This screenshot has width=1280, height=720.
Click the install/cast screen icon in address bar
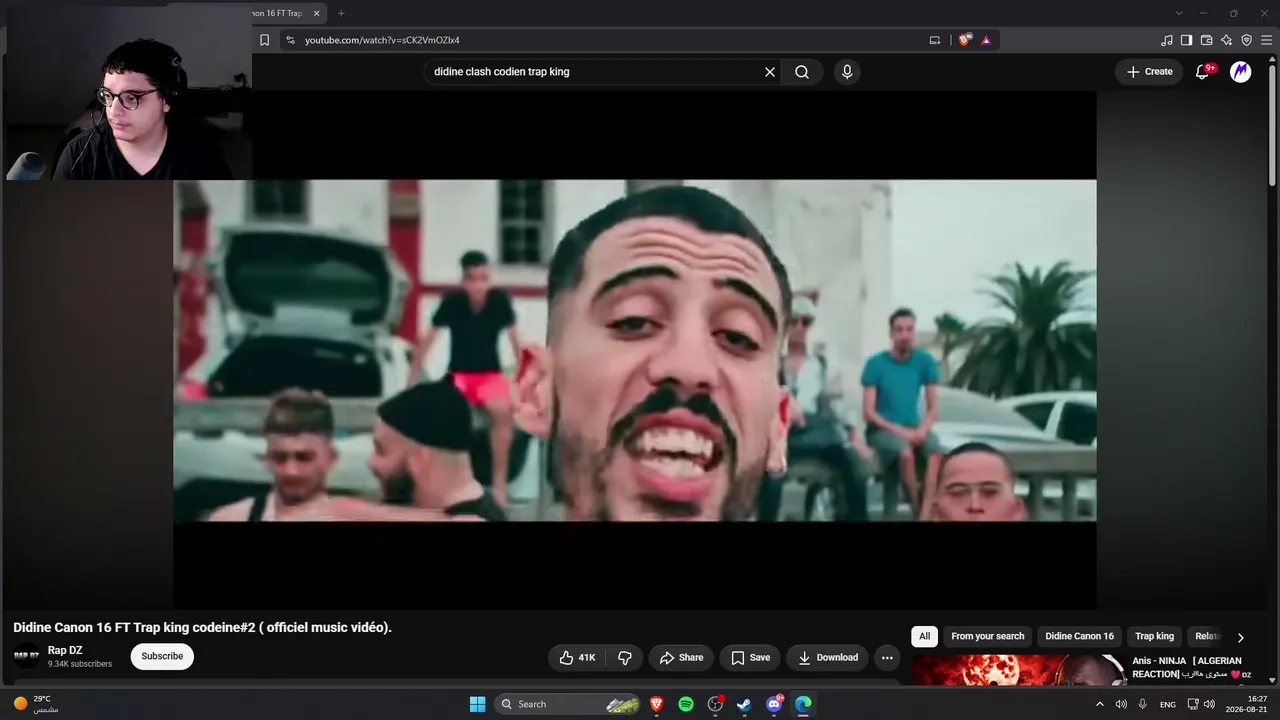935,40
